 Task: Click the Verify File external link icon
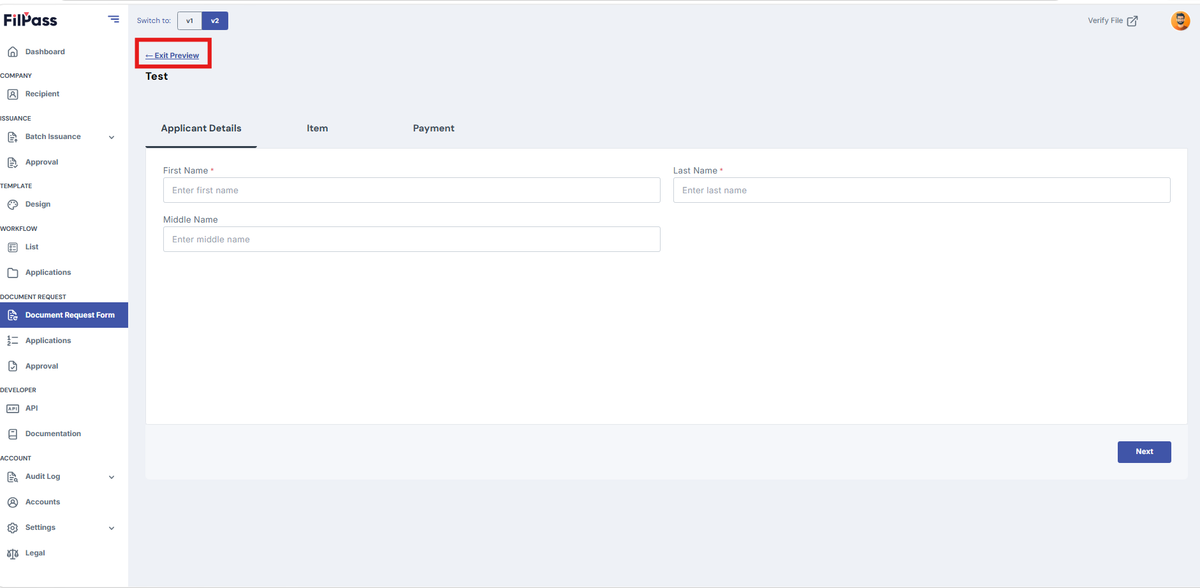tap(1132, 21)
